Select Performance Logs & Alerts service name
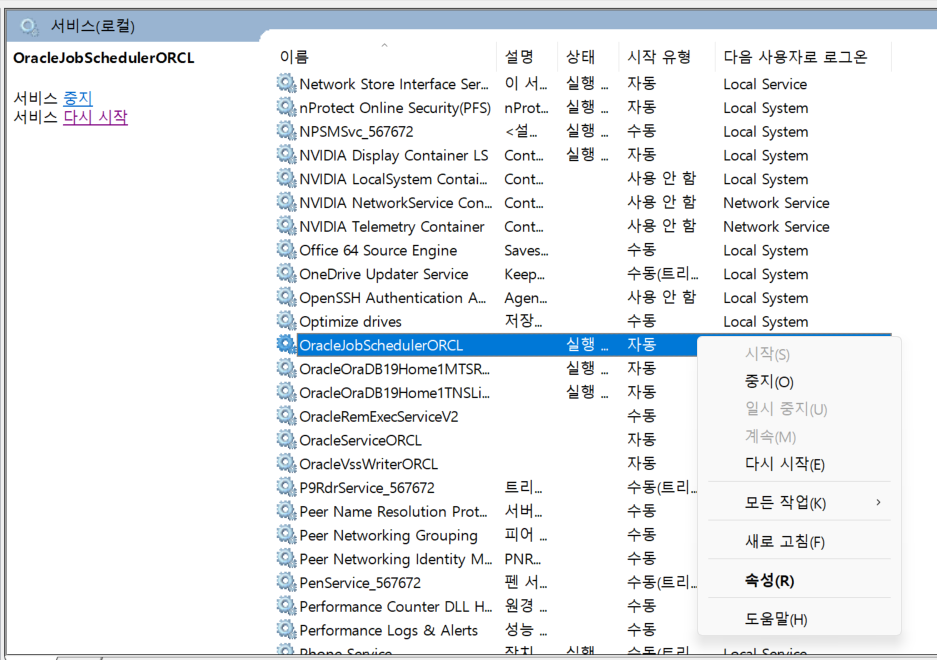Viewport: 937px width, 660px height. (388, 631)
